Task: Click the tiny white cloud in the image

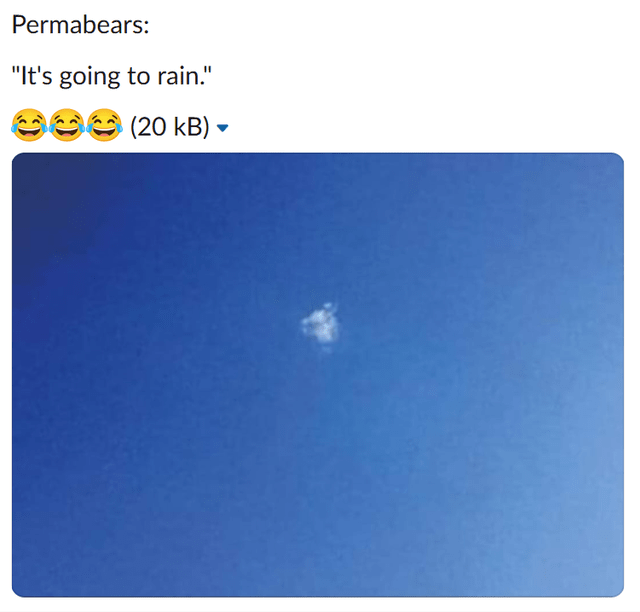Action: [x=320, y=326]
